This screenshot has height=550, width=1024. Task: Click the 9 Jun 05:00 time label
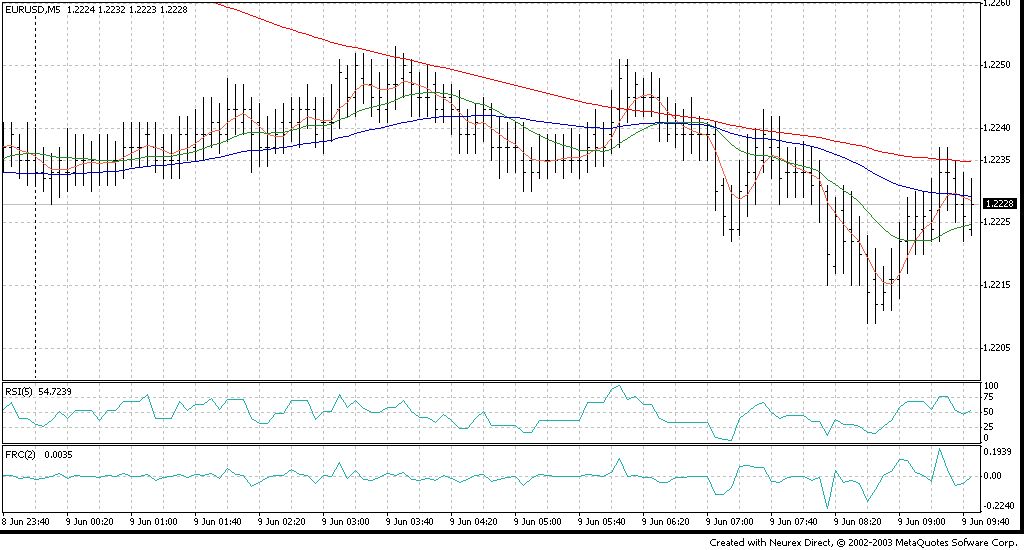(537, 521)
